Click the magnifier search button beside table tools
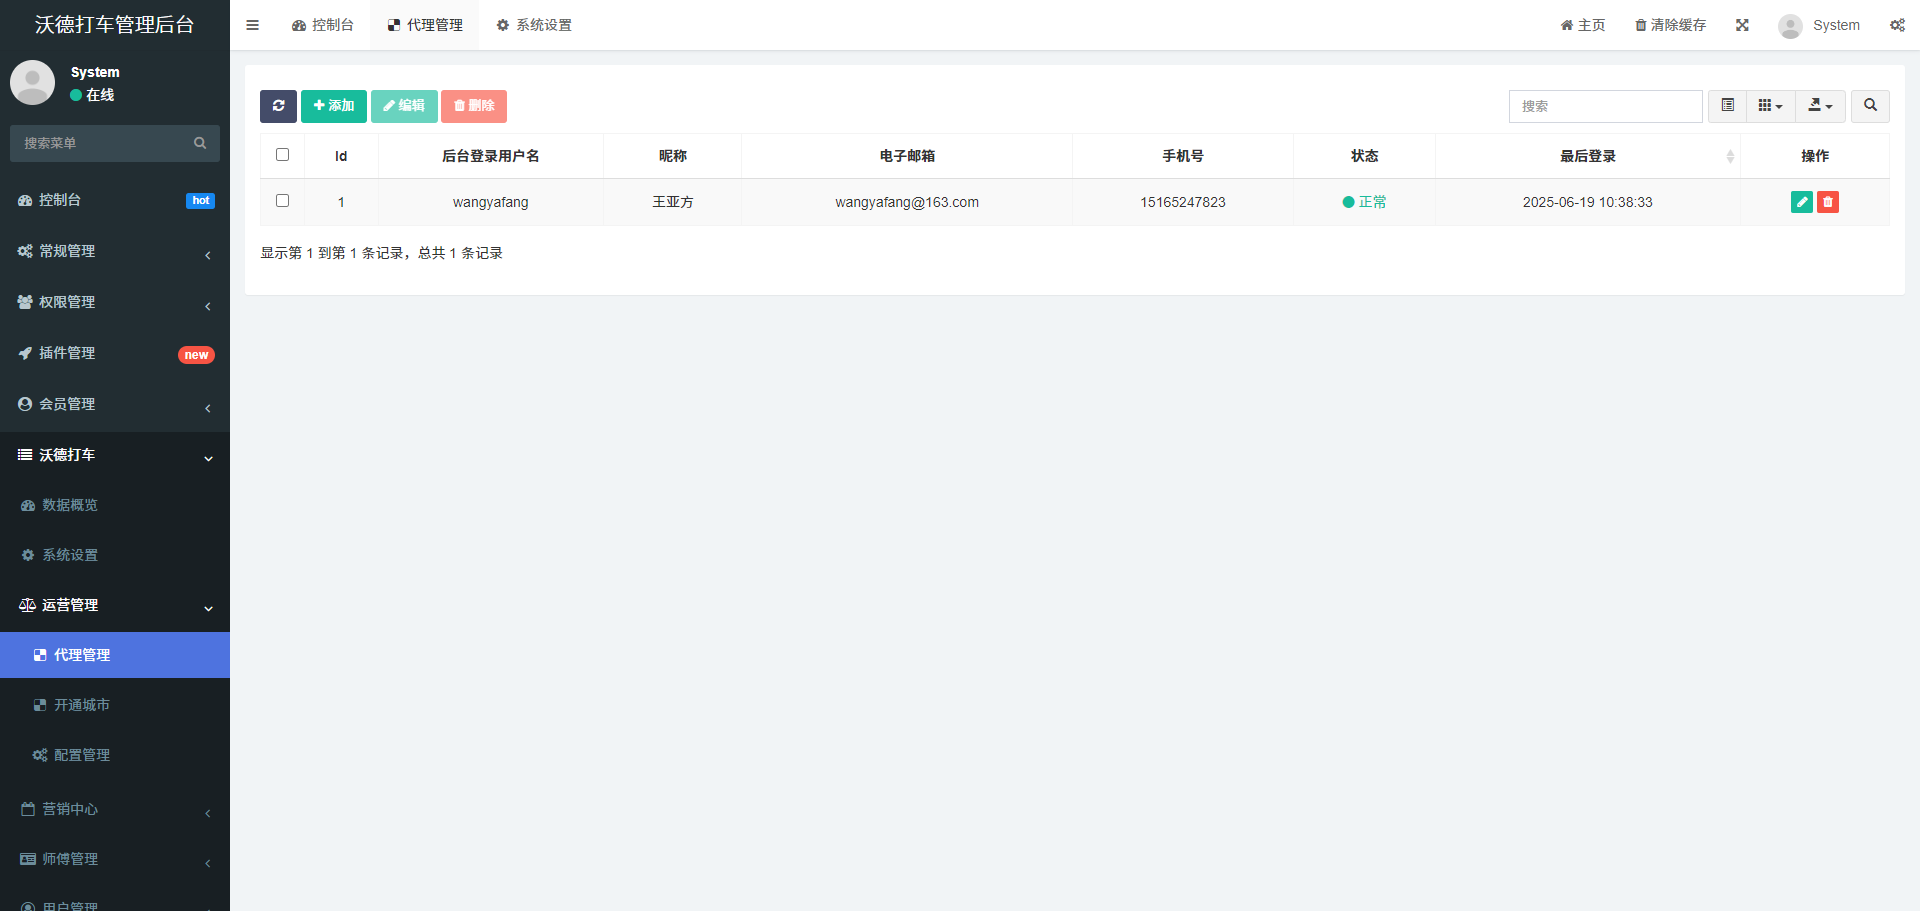The image size is (1920, 911). 1869,106
